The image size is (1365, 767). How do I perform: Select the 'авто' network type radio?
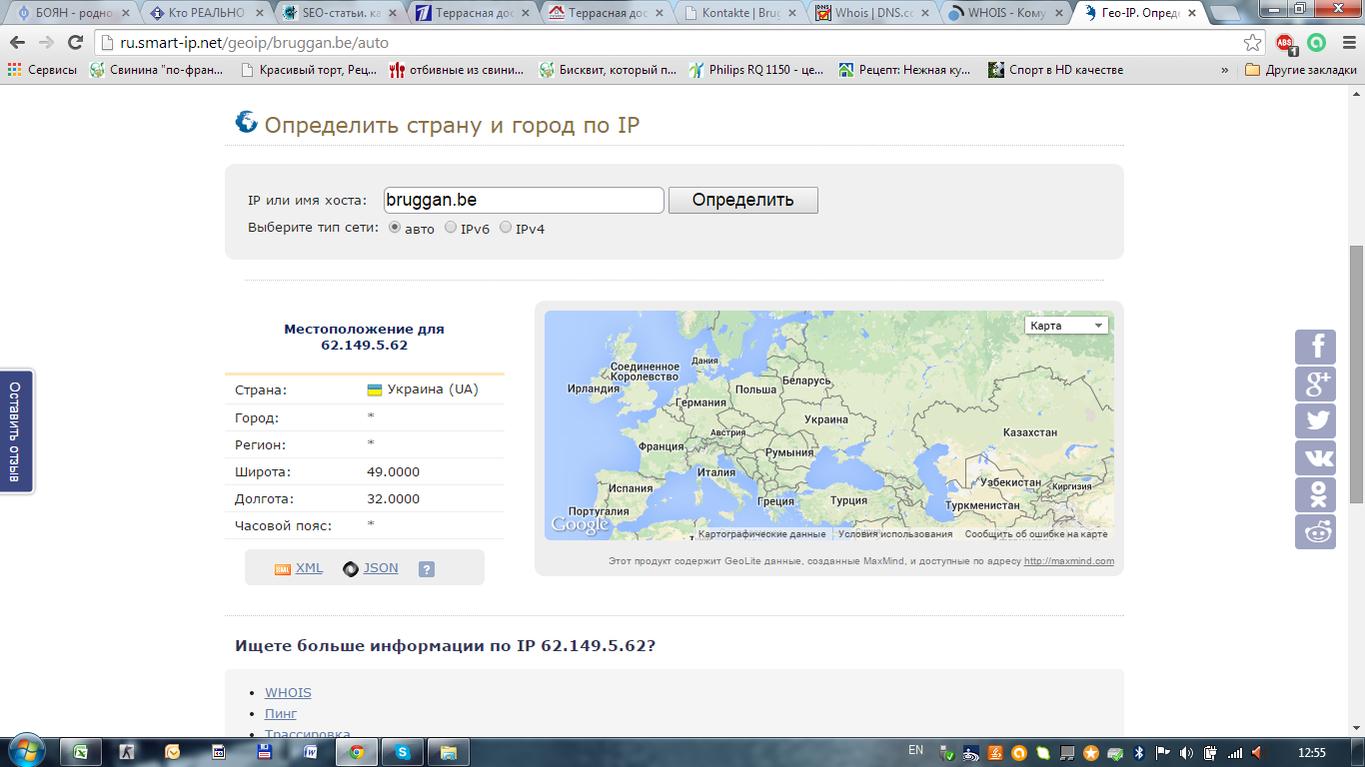tap(395, 228)
